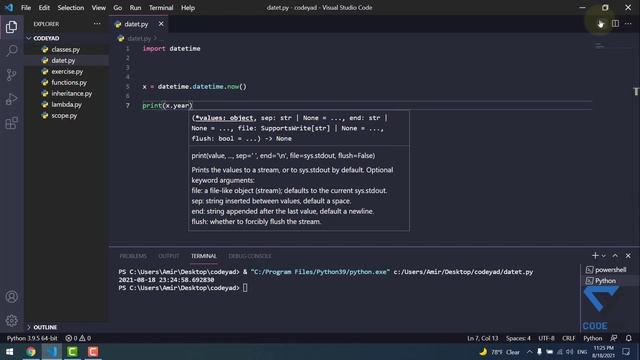Select language mode Python in status bar

click(x=593, y=338)
